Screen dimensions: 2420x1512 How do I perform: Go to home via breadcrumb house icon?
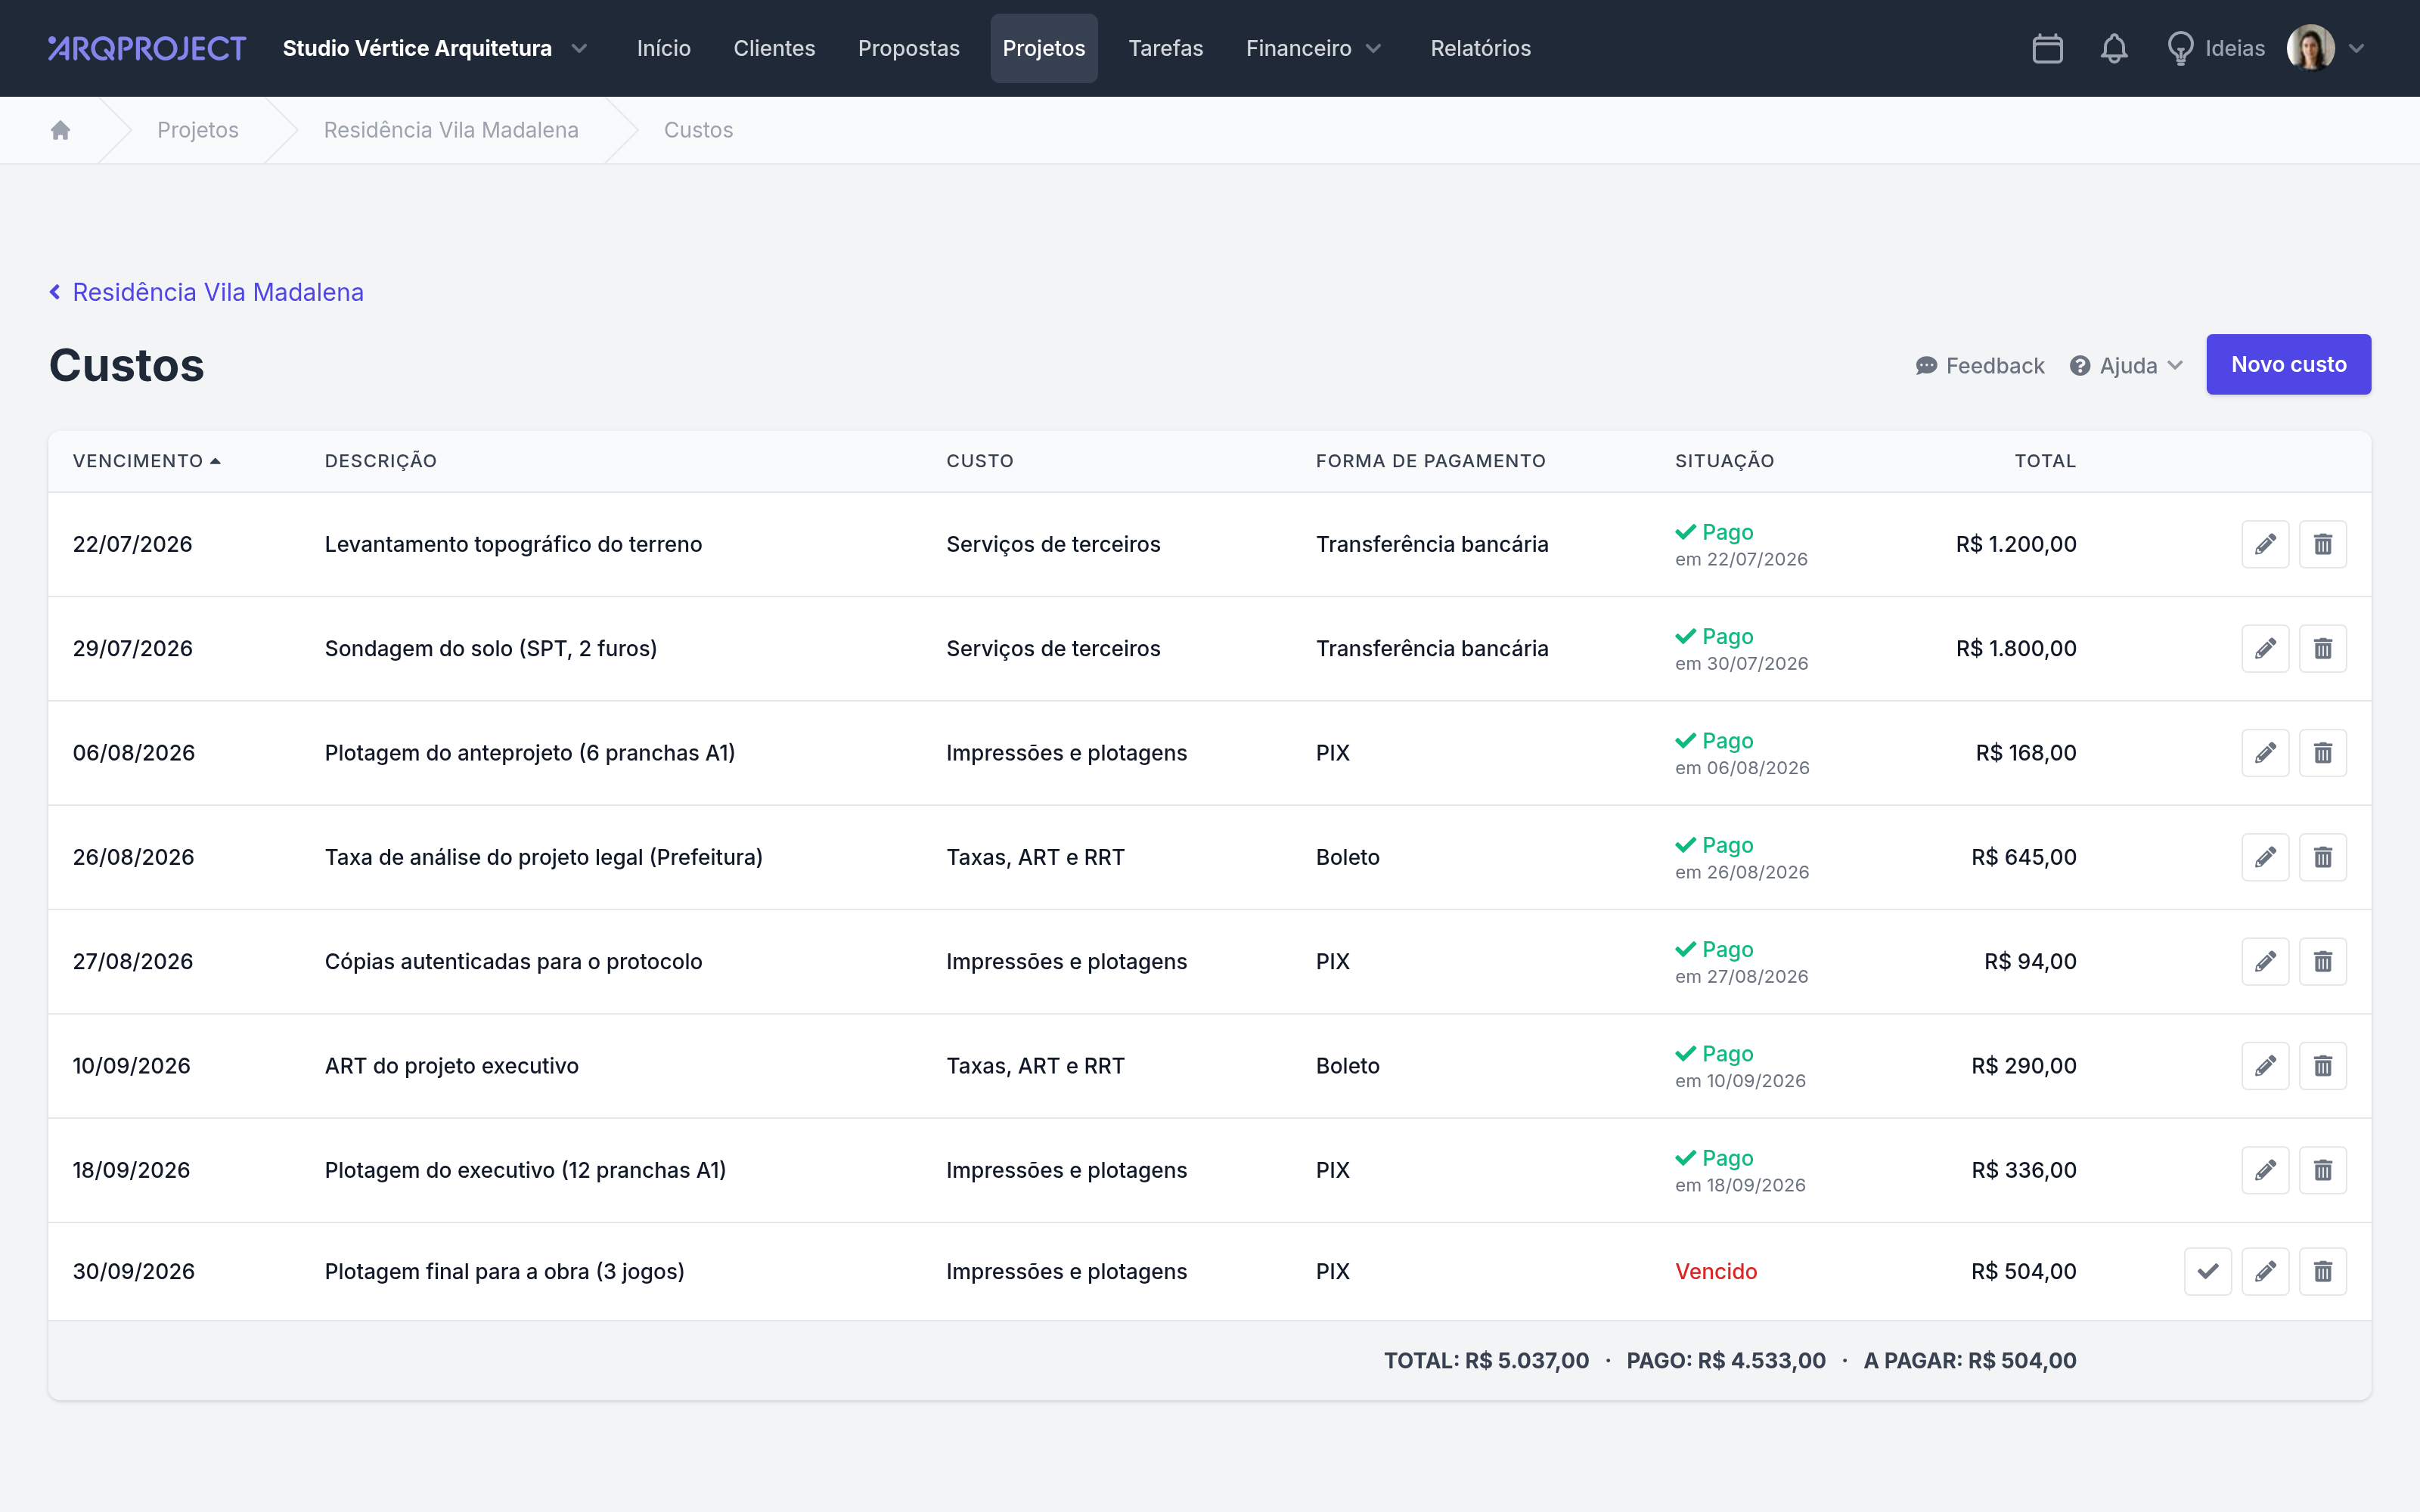[60, 130]
